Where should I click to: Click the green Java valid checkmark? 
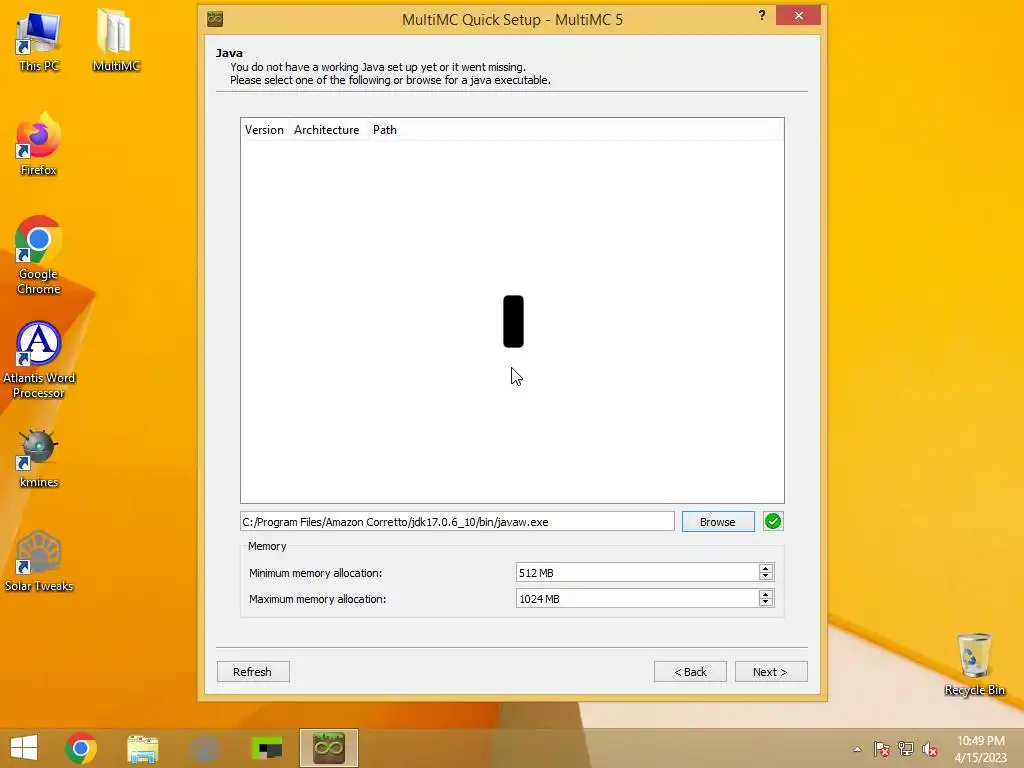click(773, 521)
